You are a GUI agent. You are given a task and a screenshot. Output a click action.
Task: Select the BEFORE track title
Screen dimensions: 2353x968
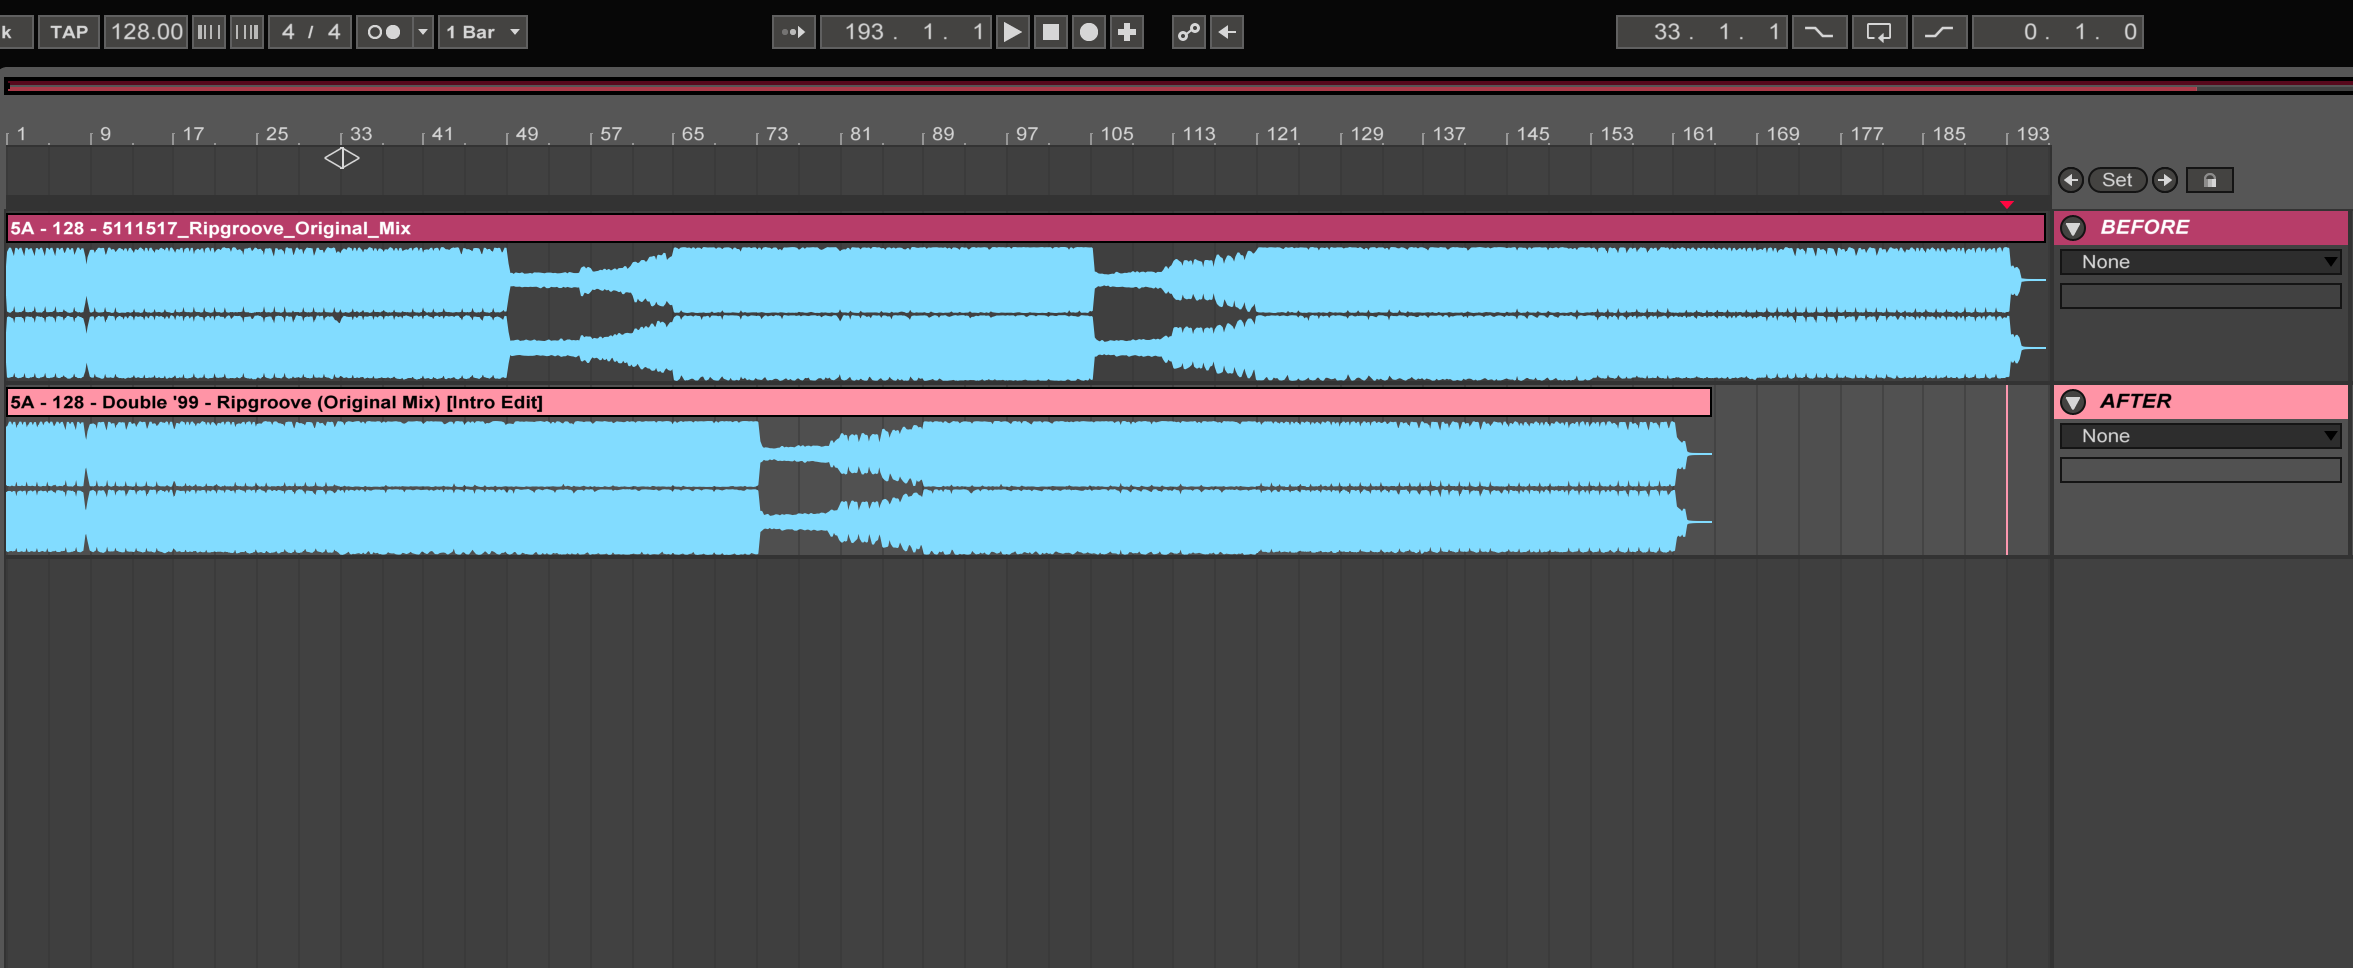(x=2144, y=227)
